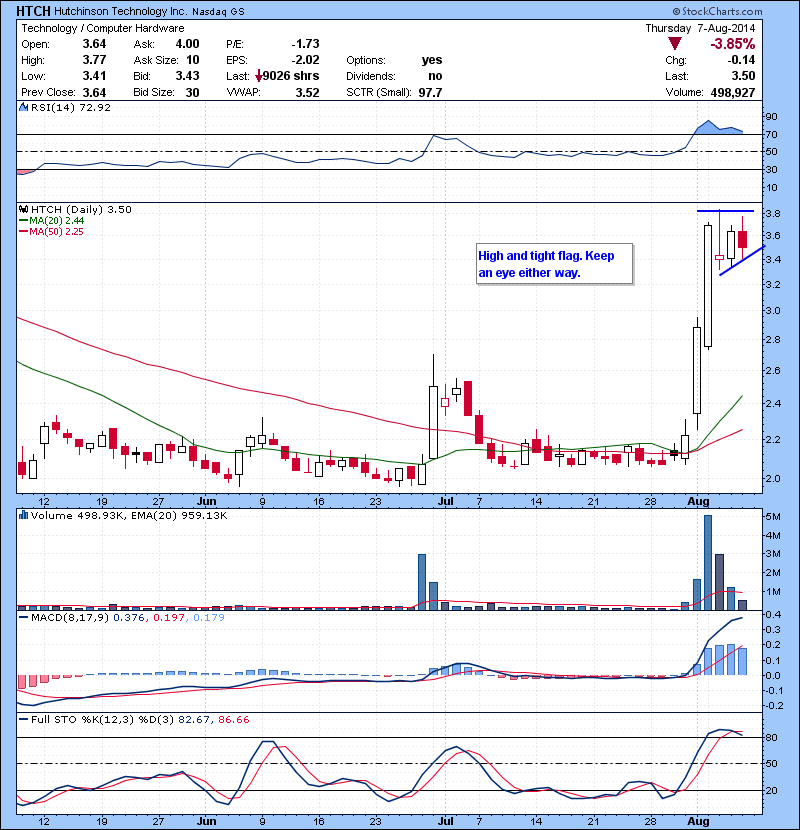Click the Technology / Computer Hardware sector text
Viewport: 800px width, 830px height.
pyautogui.click(x=103, y=29)
